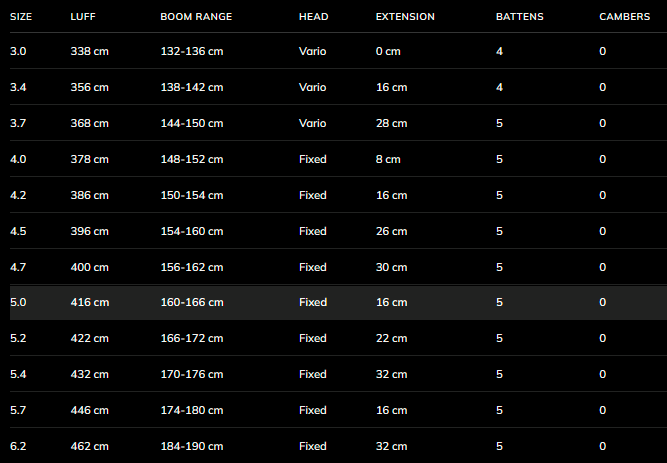Image resolution: width=667 pixels, height=463 pixels.
Task: Select the BOOM RANGE column header
Action: click(196, 17)
